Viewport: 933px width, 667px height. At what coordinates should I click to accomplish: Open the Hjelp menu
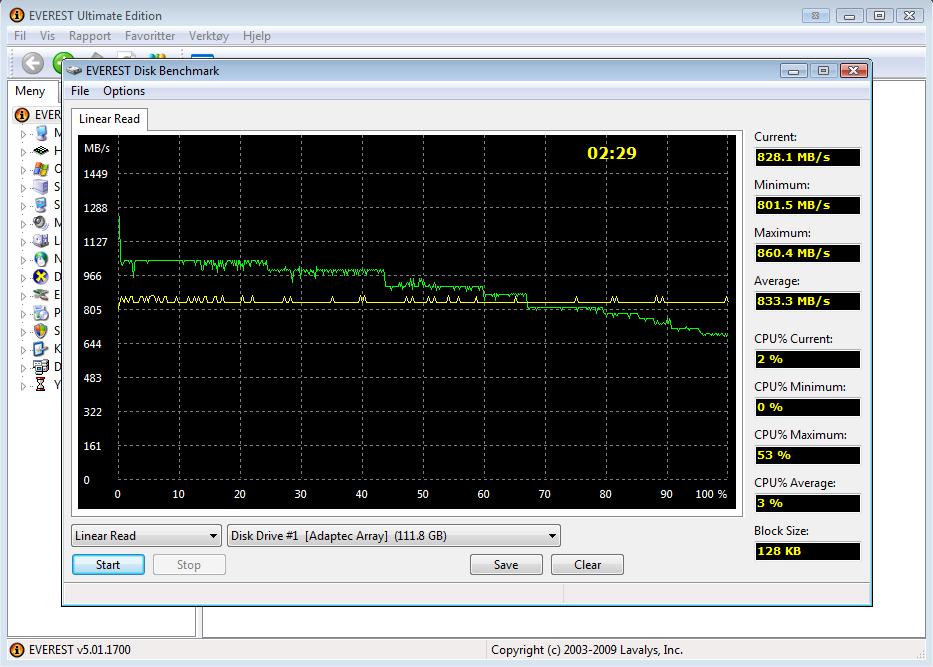pos(256,36)
